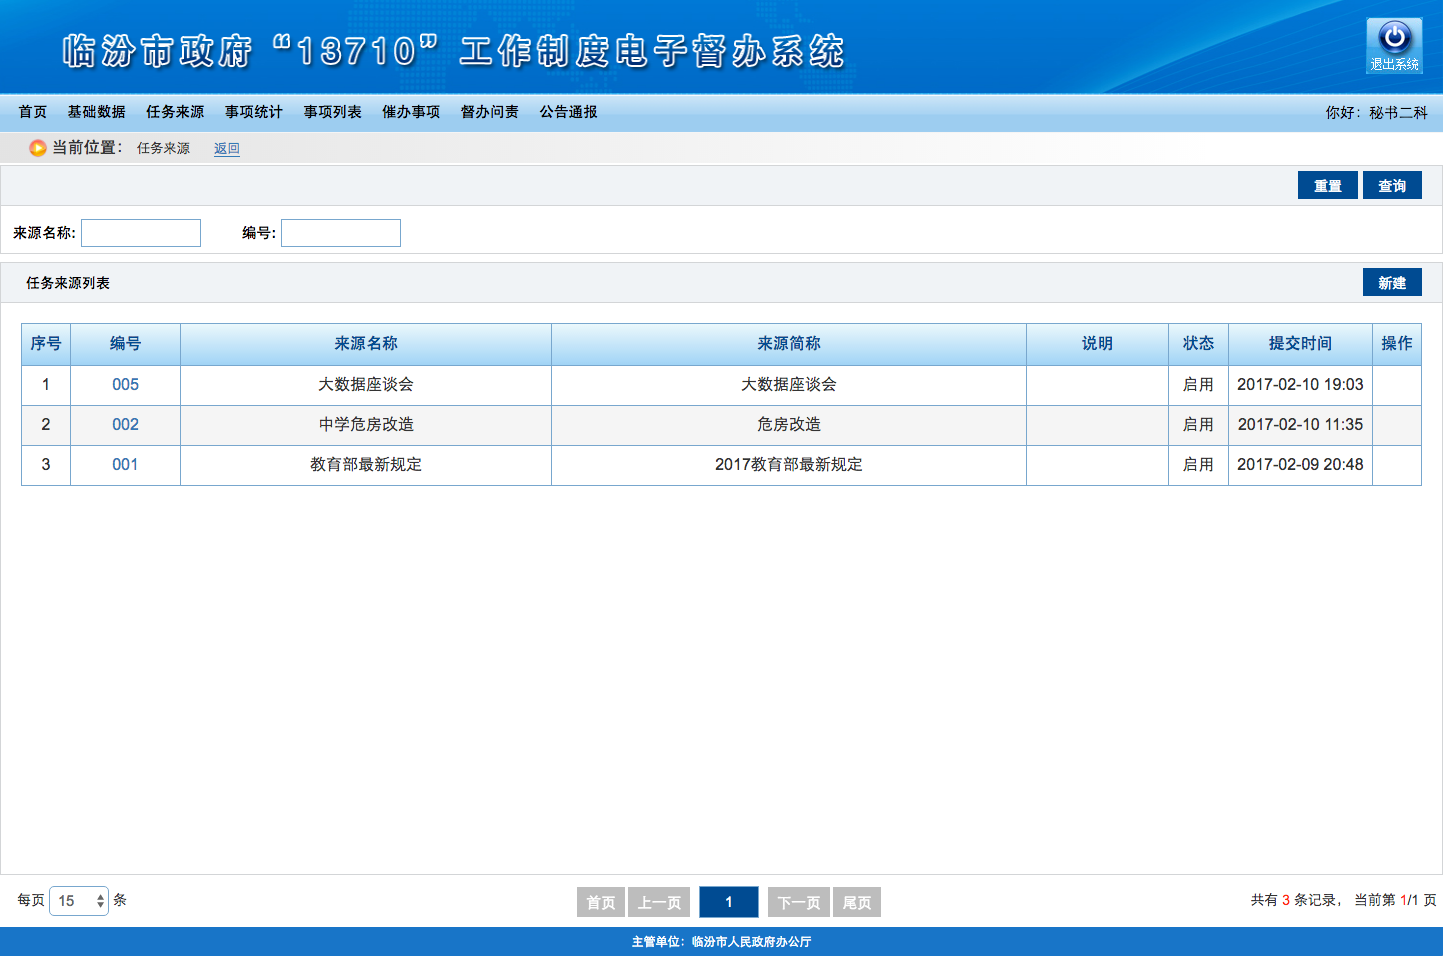Open the 基础数据 menu
Viewport: 1443px width, 956px height.
pyautogui.click(x=97, y=112)
